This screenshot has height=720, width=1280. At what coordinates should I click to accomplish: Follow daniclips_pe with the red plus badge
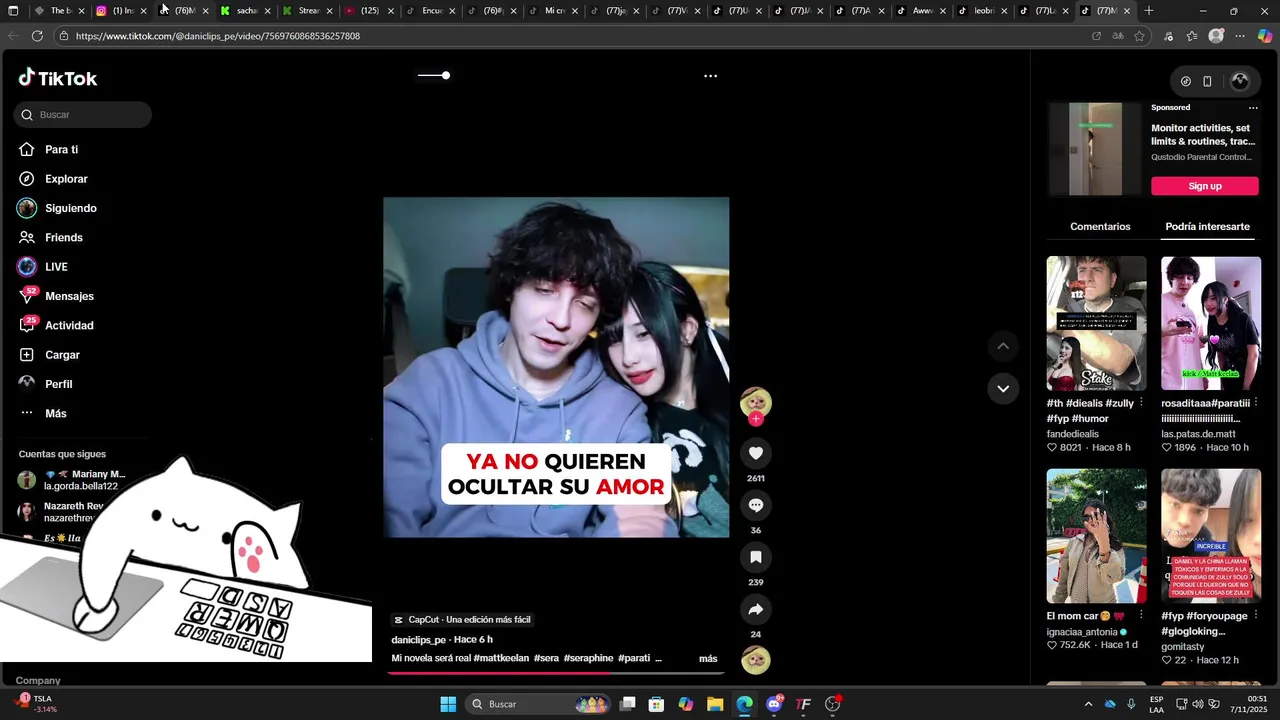[x=755, y=419]
